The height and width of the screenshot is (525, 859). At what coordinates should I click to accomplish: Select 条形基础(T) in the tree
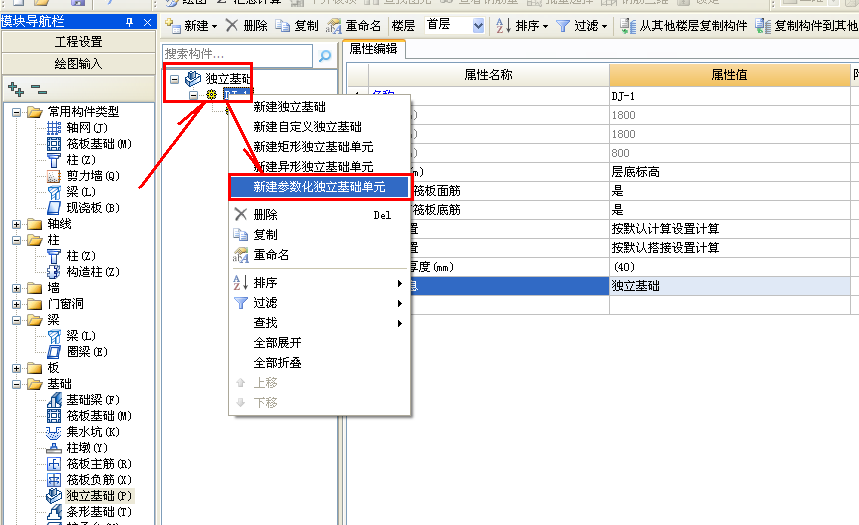click(x=99, y=512)
